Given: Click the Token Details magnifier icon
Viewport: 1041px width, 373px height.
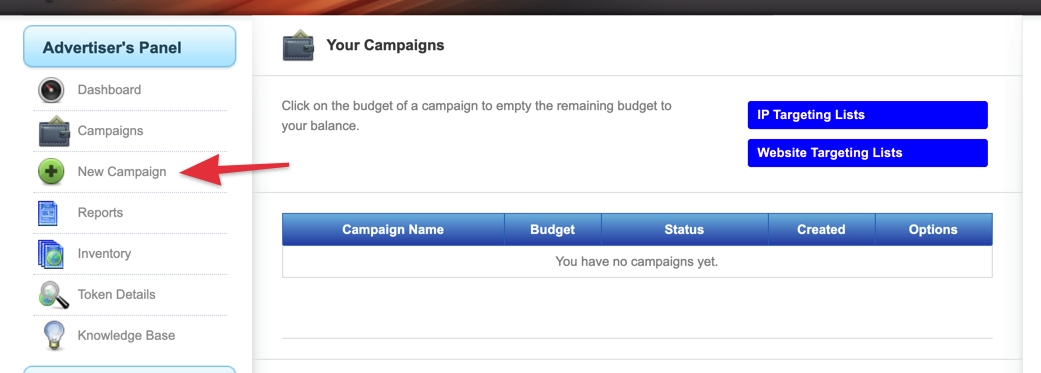Looking at the screenshot, I should [x=53, y=295].
